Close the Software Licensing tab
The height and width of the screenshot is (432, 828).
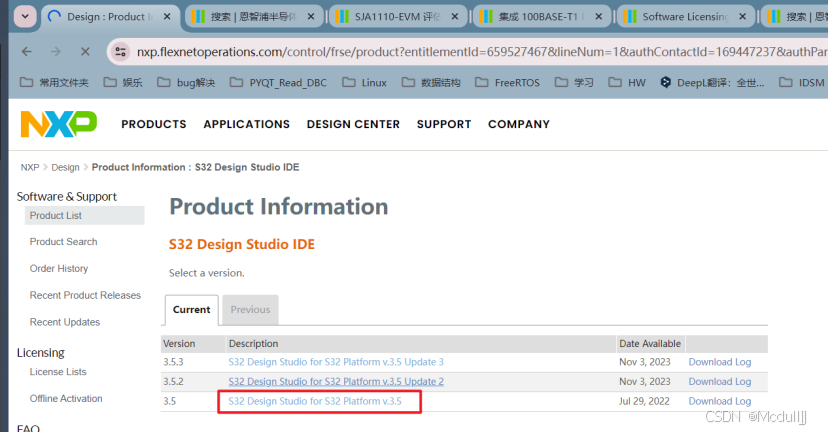coord(742,17)
